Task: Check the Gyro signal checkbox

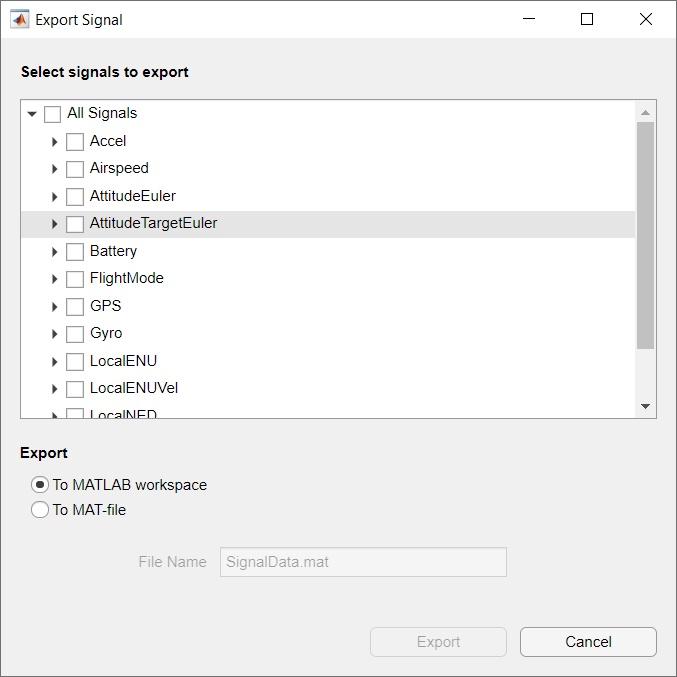Action: [75, 334]
